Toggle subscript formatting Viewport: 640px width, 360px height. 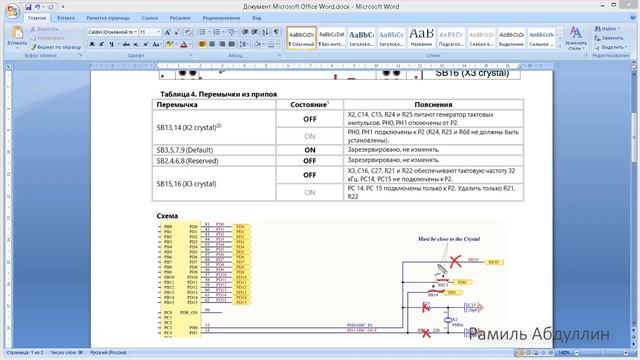click(x=136, y=44)
